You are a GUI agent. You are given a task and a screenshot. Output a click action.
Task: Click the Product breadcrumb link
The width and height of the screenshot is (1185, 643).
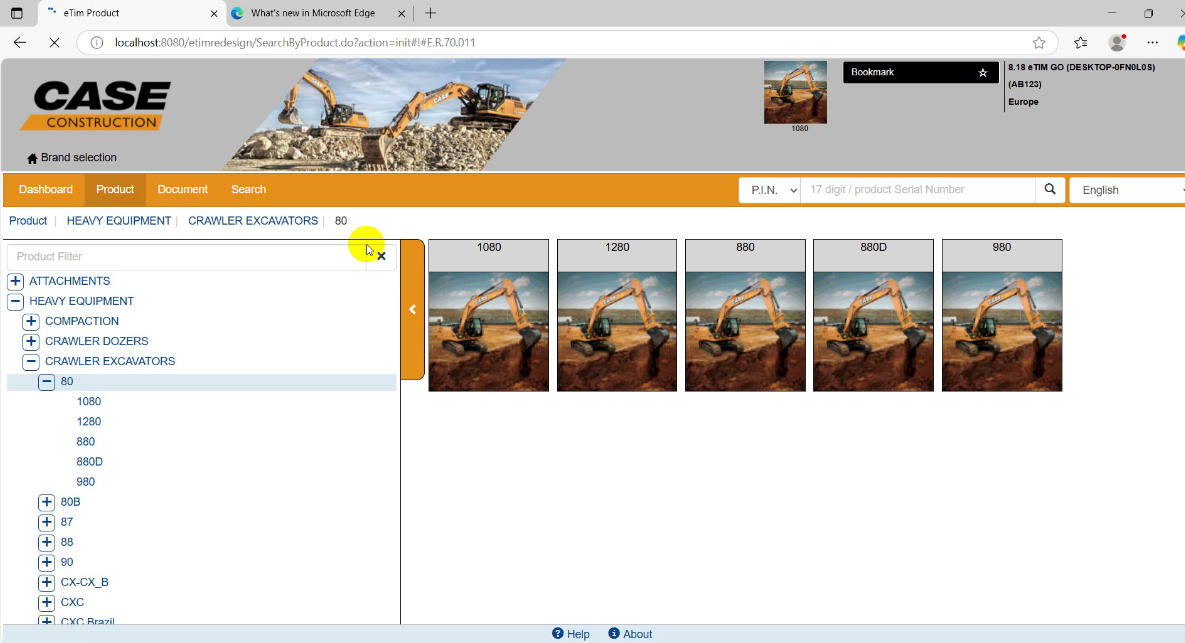(x=28, y=221)
